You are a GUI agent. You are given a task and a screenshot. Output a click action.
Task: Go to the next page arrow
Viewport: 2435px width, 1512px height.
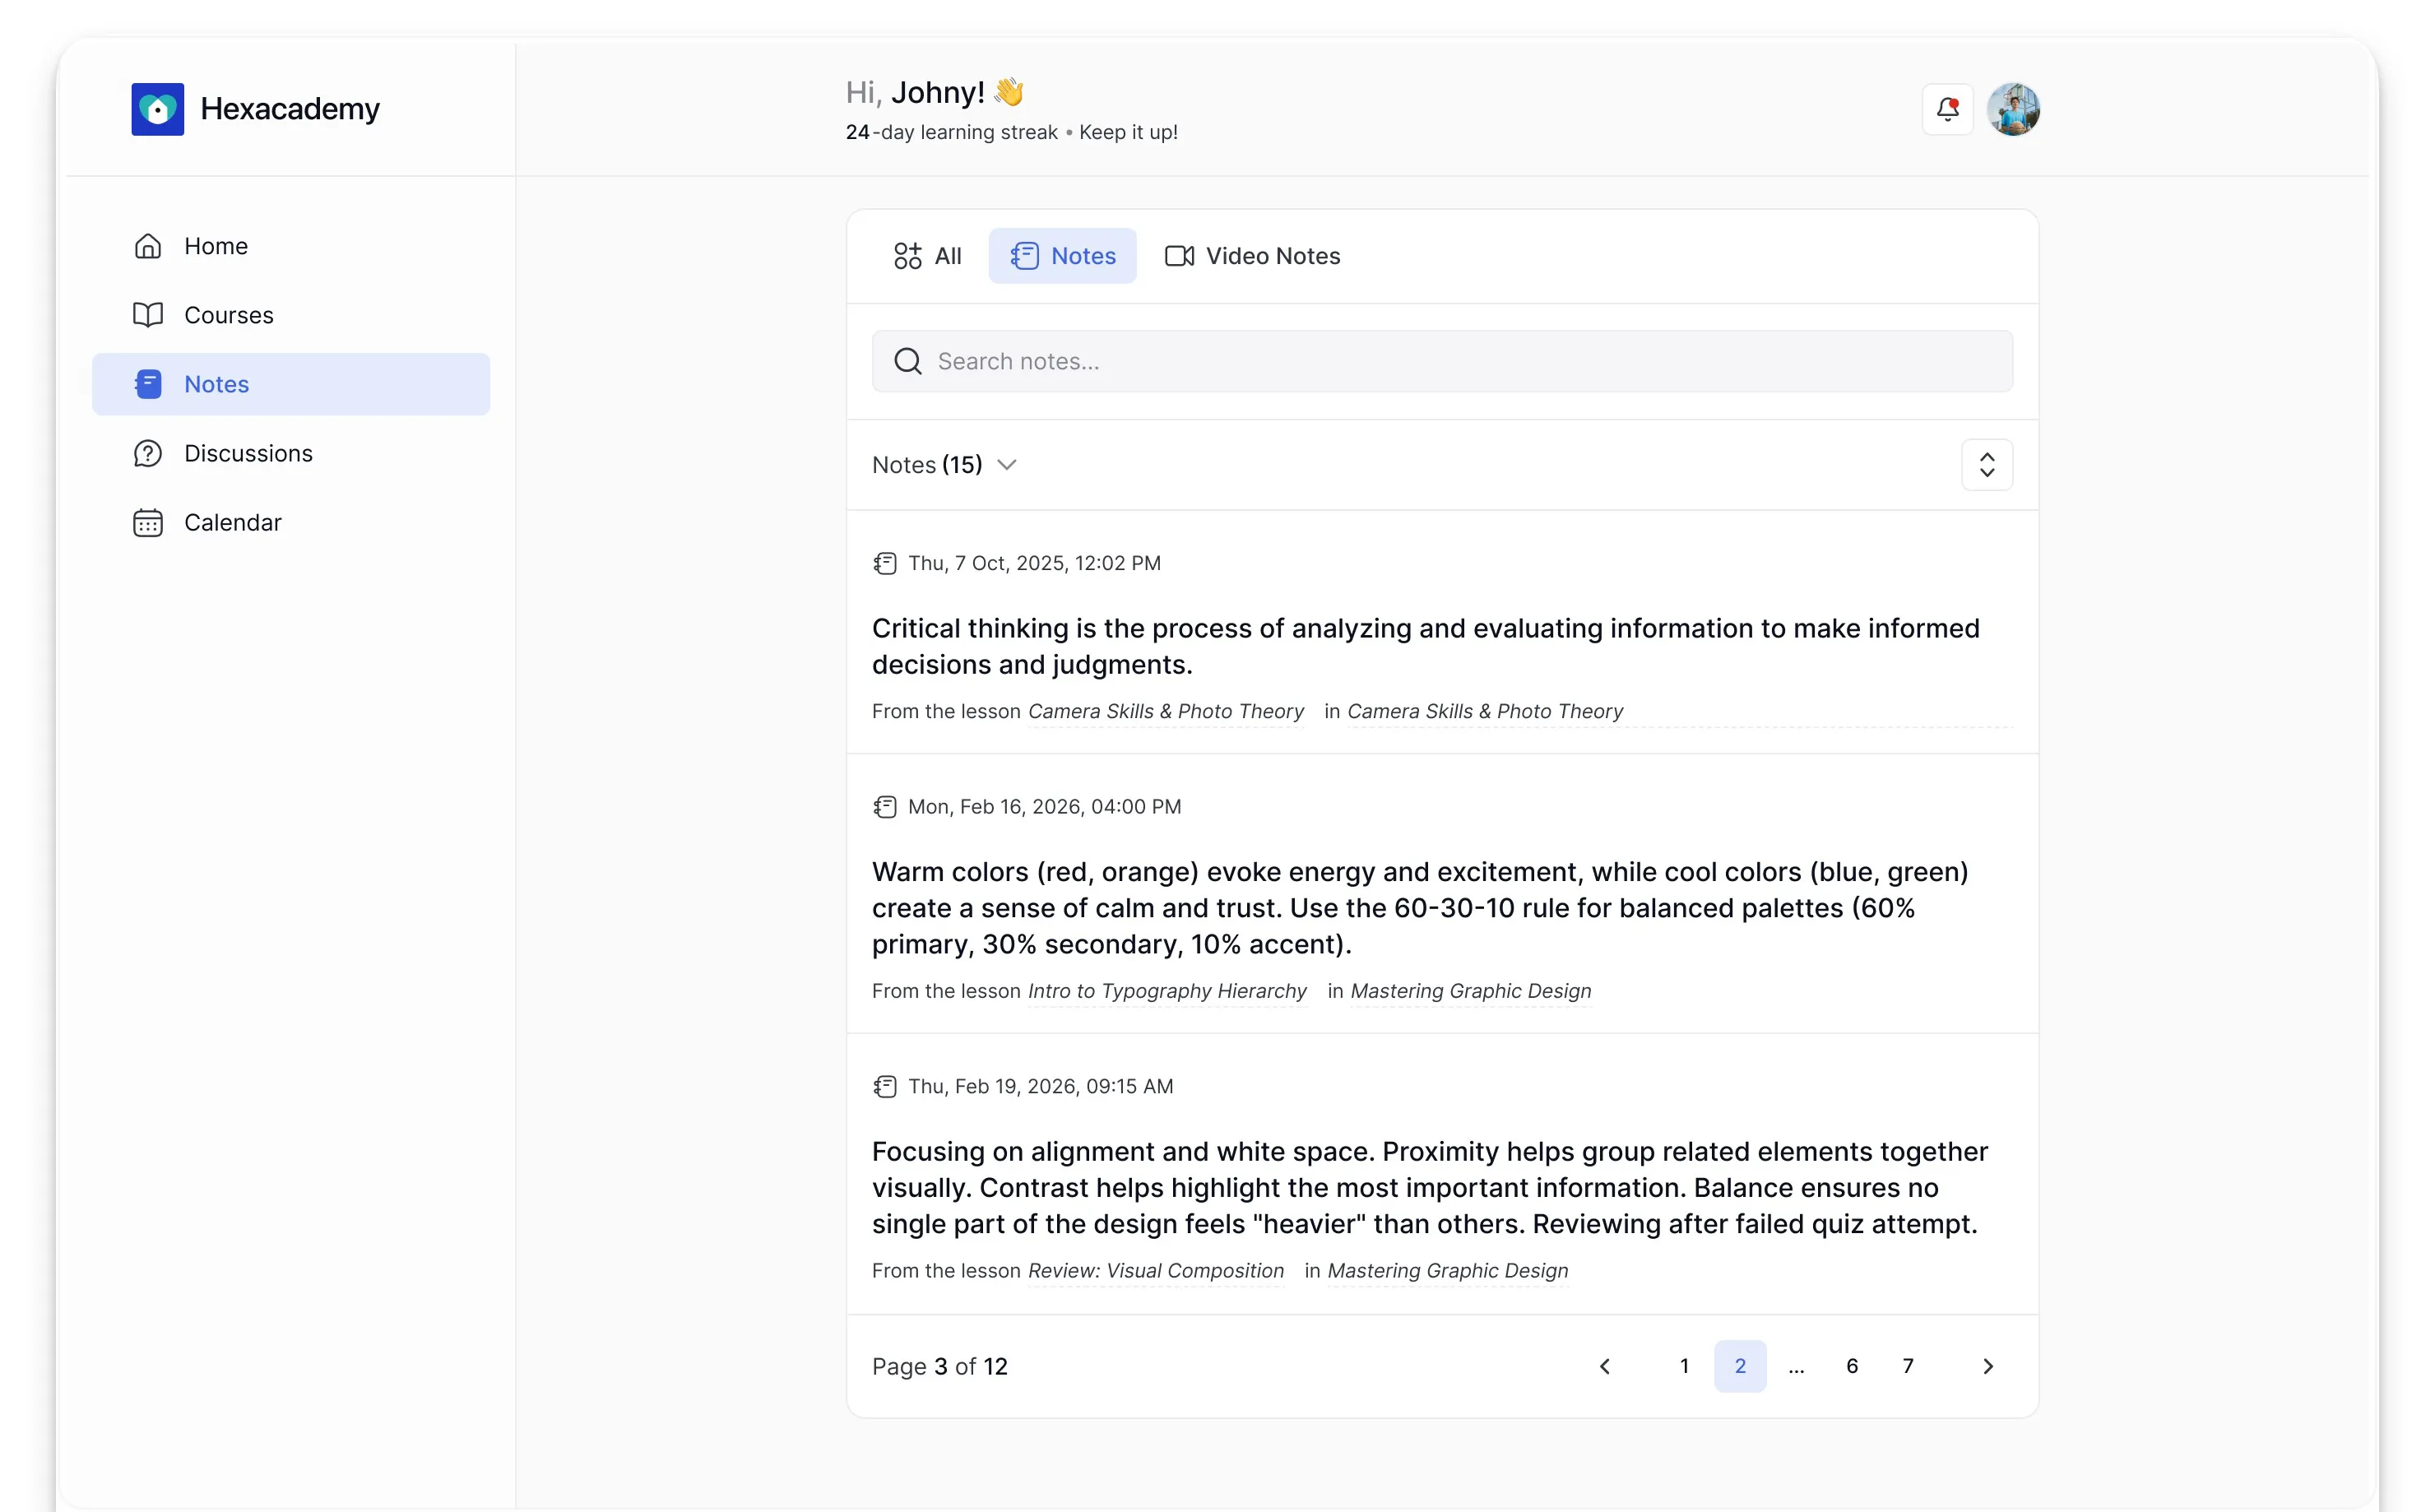pos(1987,1366)
